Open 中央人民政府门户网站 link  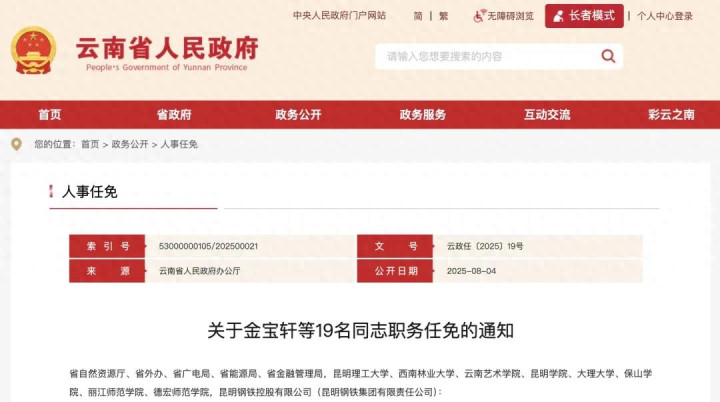click(339, 16)
